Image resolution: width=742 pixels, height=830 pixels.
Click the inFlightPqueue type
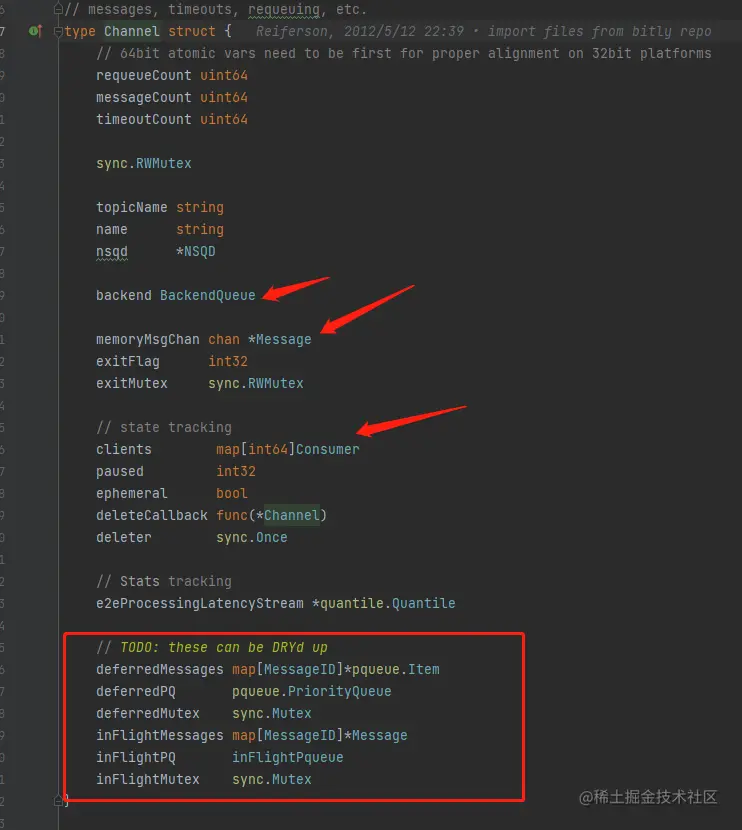click(x=287, y=757)
